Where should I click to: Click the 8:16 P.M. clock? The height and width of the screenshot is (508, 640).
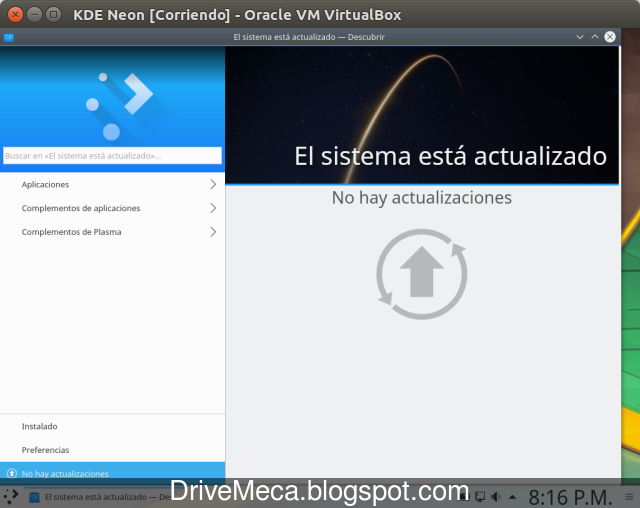click(x=571, y=497)
